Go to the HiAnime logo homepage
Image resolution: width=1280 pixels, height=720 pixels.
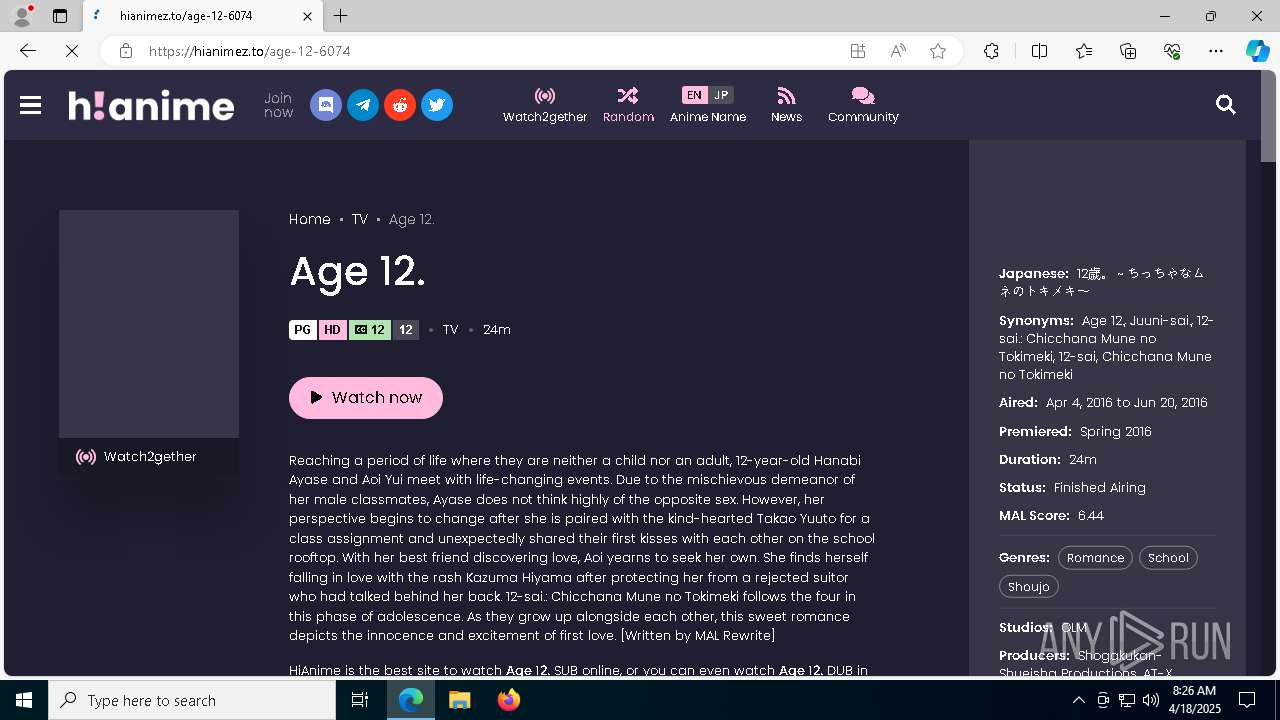pos(151,105)
